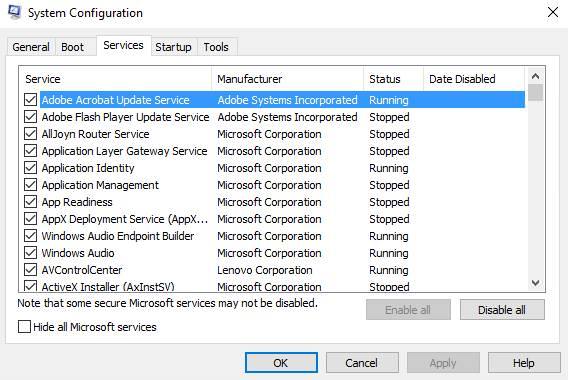Screen dimensions: 568x380
Task: Disable the Application Identity service checkbox
Action: (30, 168)
